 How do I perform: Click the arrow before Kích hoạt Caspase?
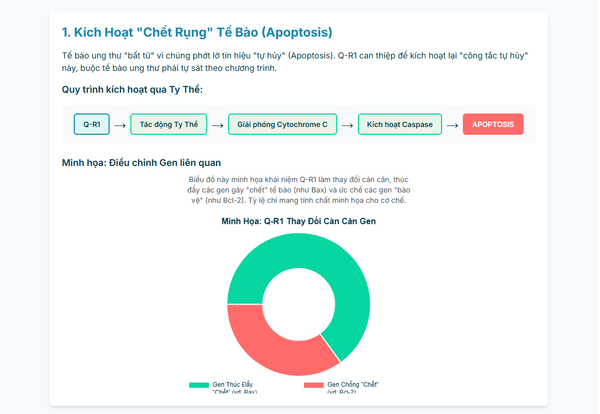345,125
